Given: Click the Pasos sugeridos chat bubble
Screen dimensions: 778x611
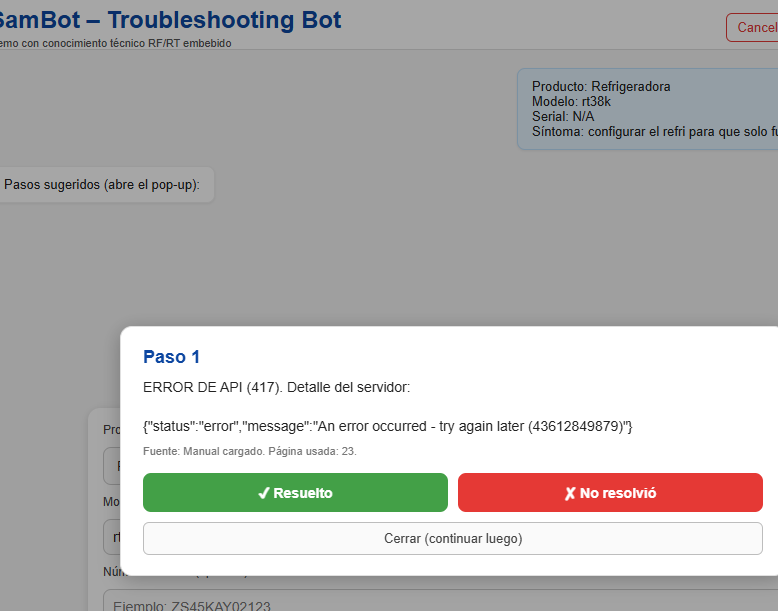Looking at the screenshot, I should pyautogui.click(x=106, y=185).
